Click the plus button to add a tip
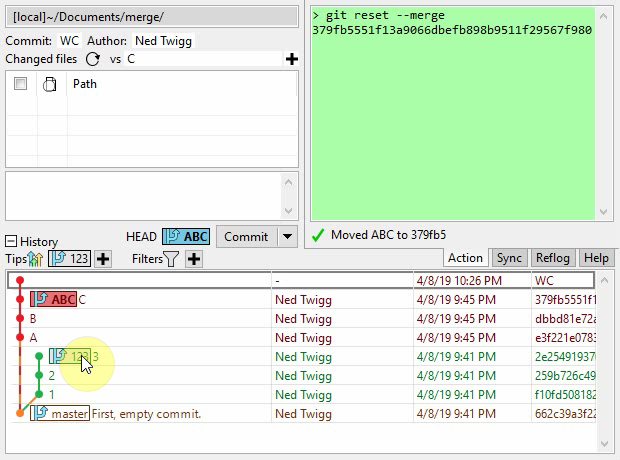 click(103, 259)
